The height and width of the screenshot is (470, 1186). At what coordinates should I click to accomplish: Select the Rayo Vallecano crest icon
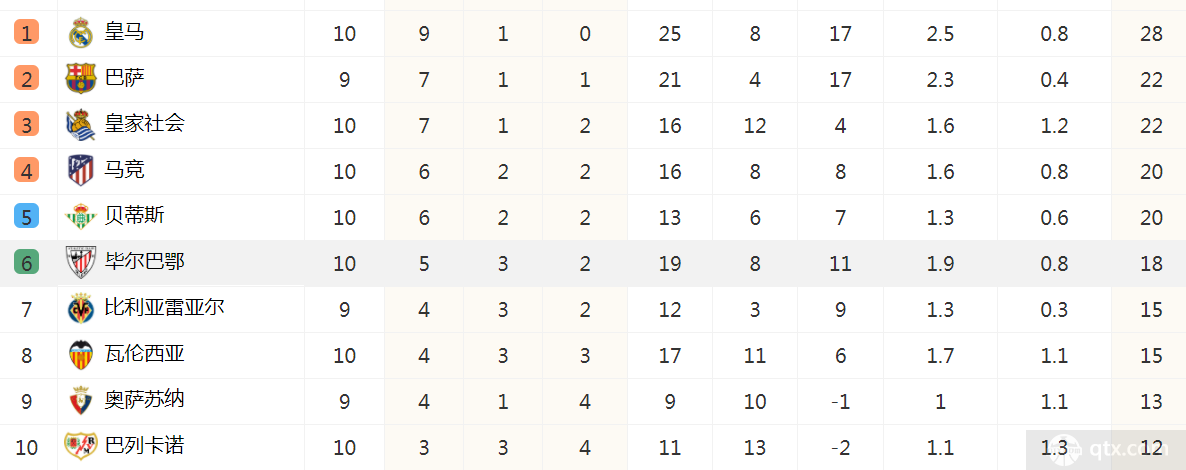click(80, 447)
